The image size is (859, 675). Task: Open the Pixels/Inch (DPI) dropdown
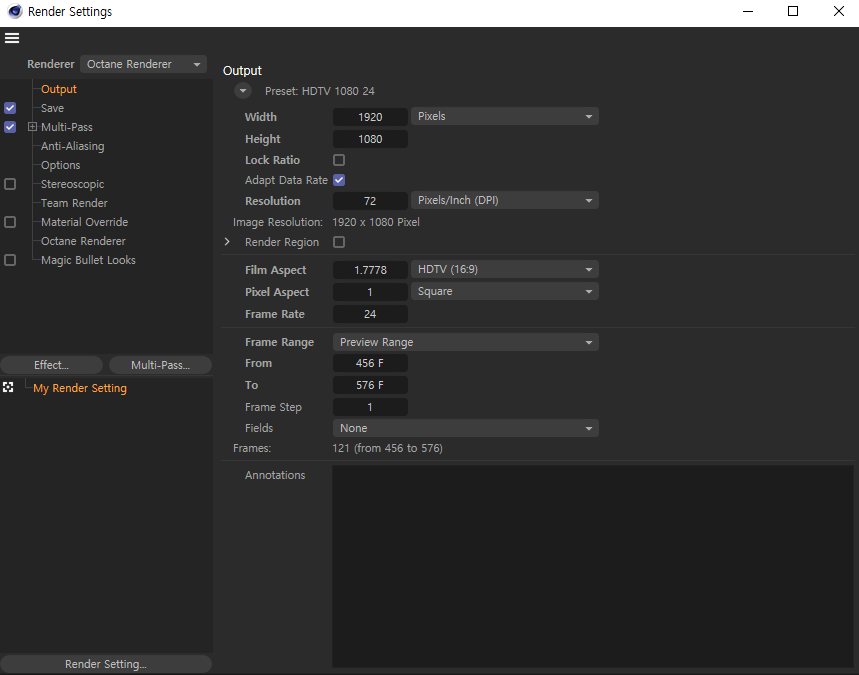(x=505, y=201)
